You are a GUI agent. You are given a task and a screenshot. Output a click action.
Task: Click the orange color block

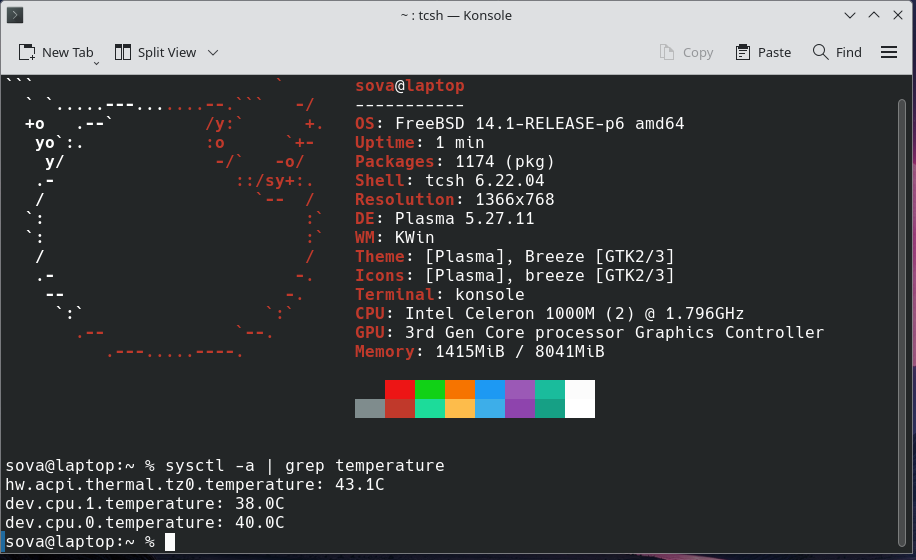460,389
